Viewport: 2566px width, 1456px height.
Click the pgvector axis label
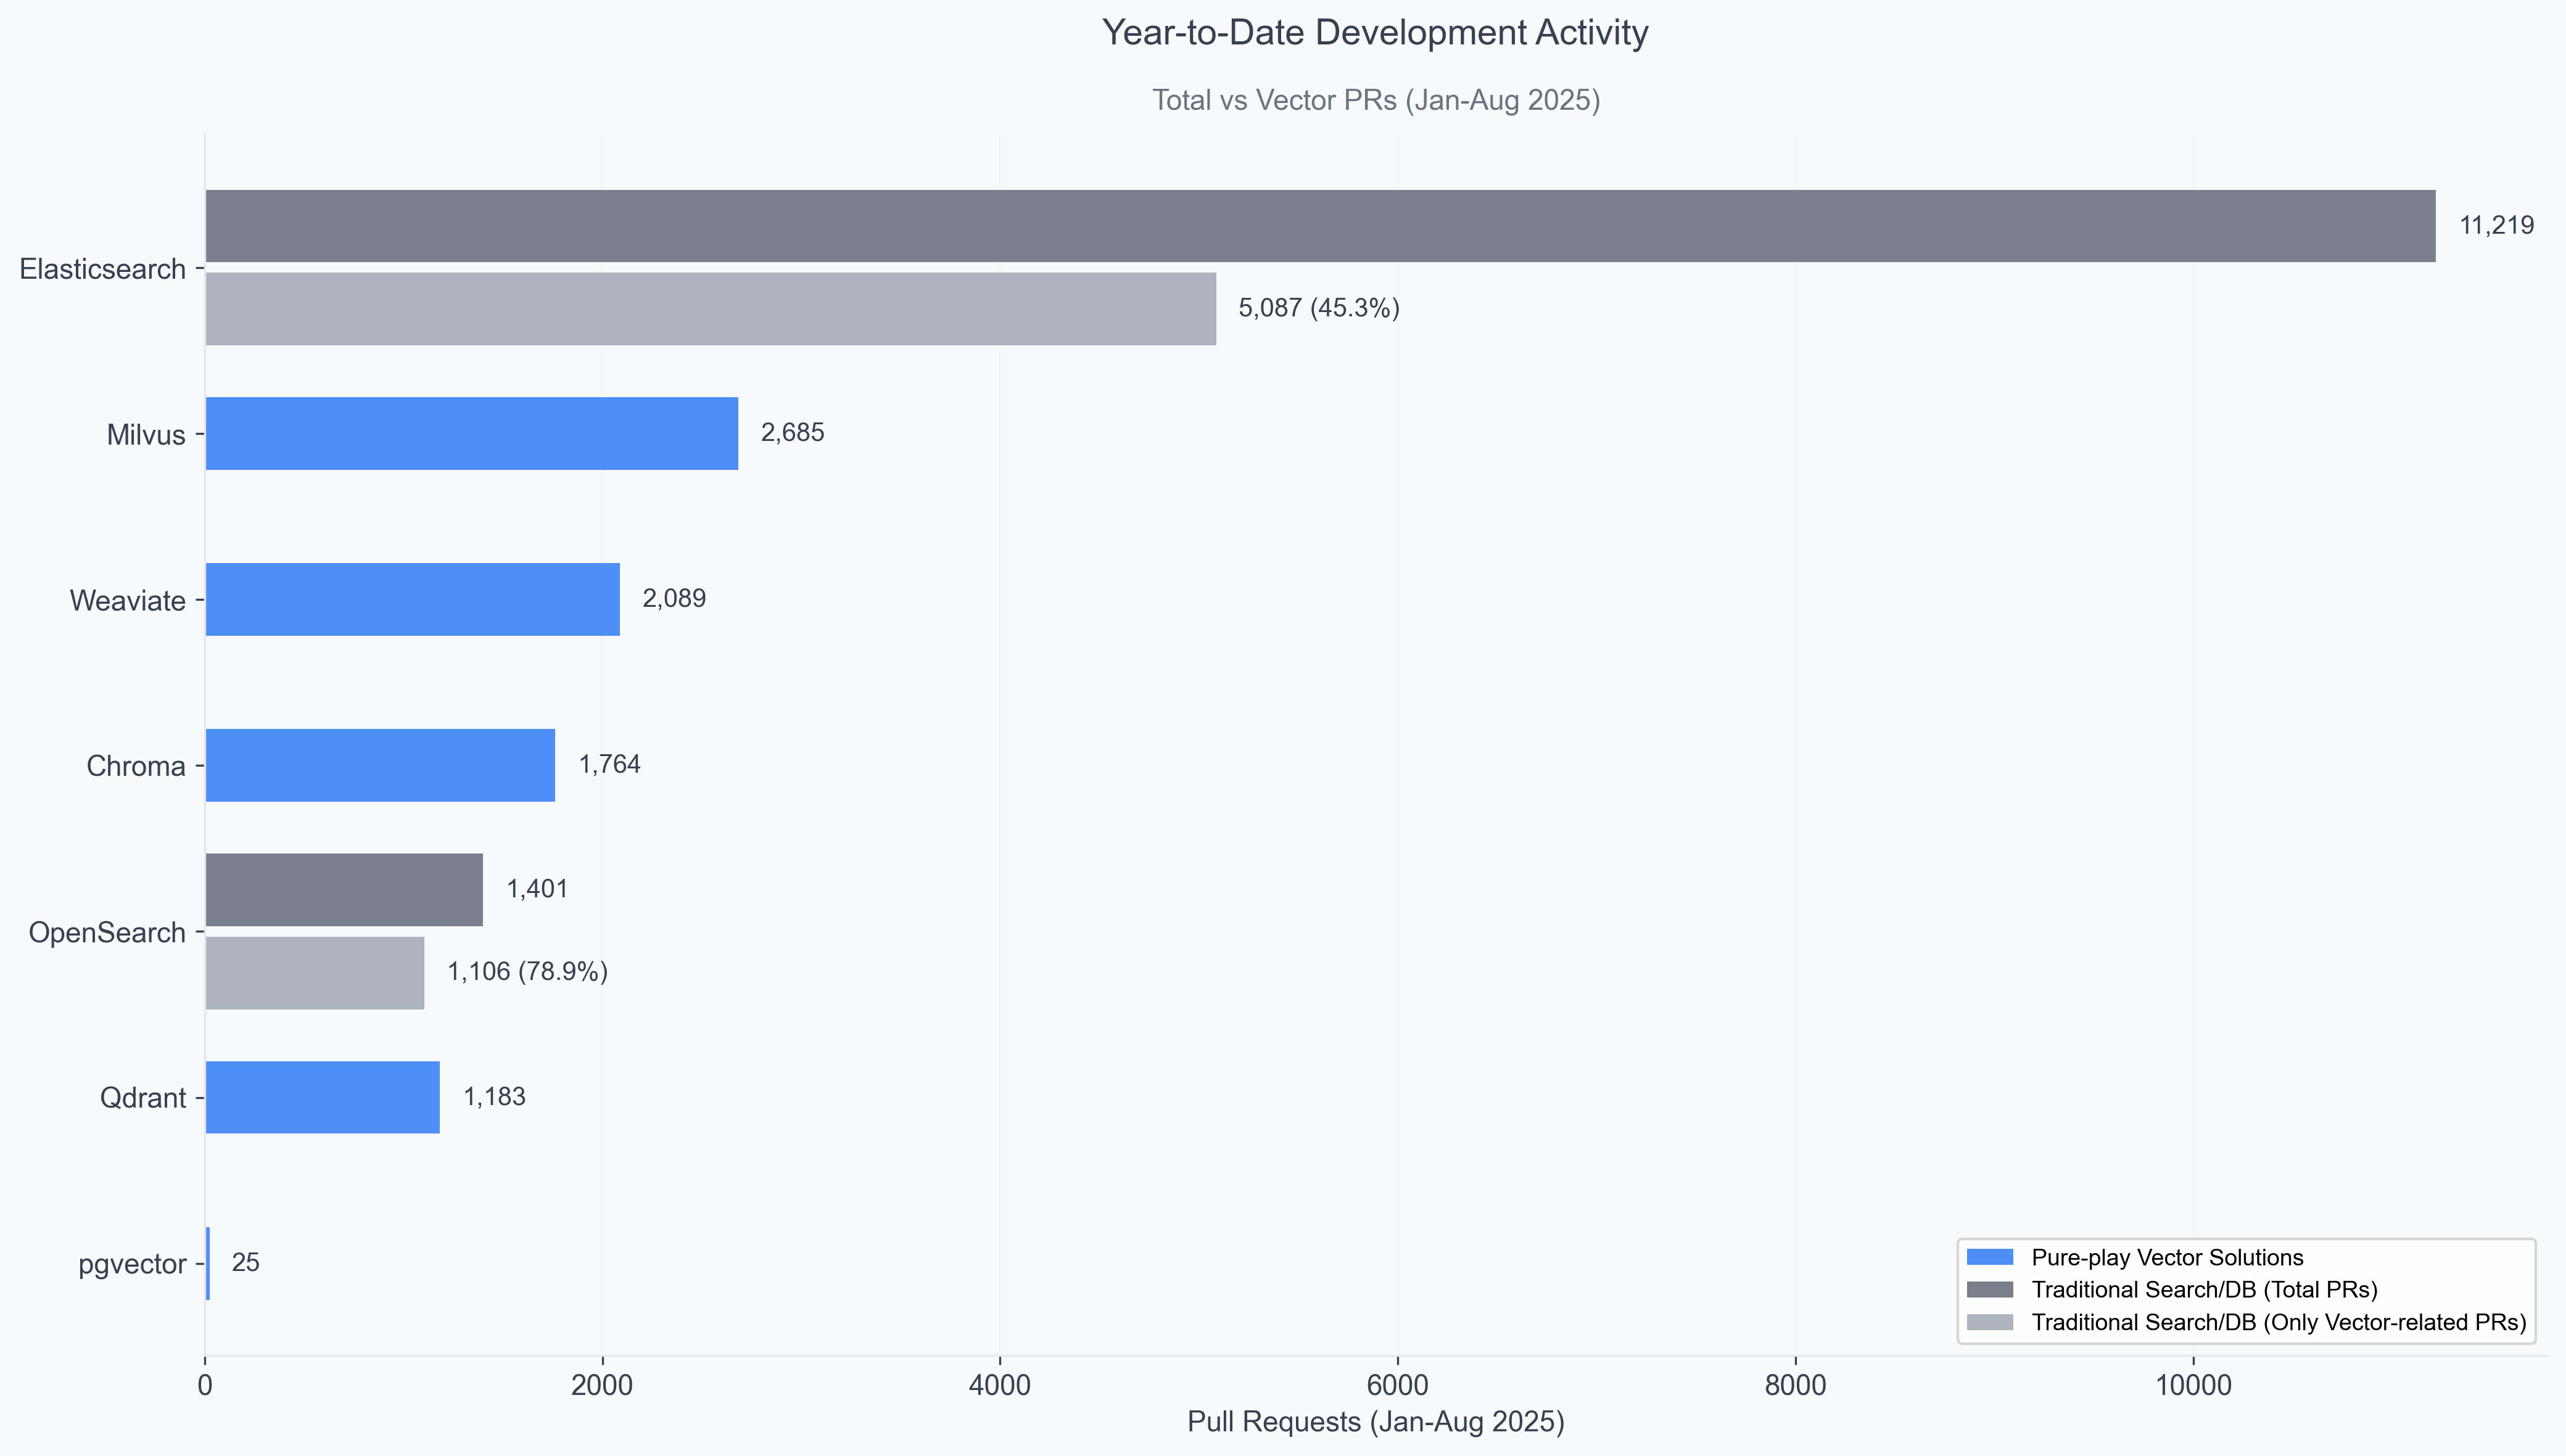tap(132, 1264)
